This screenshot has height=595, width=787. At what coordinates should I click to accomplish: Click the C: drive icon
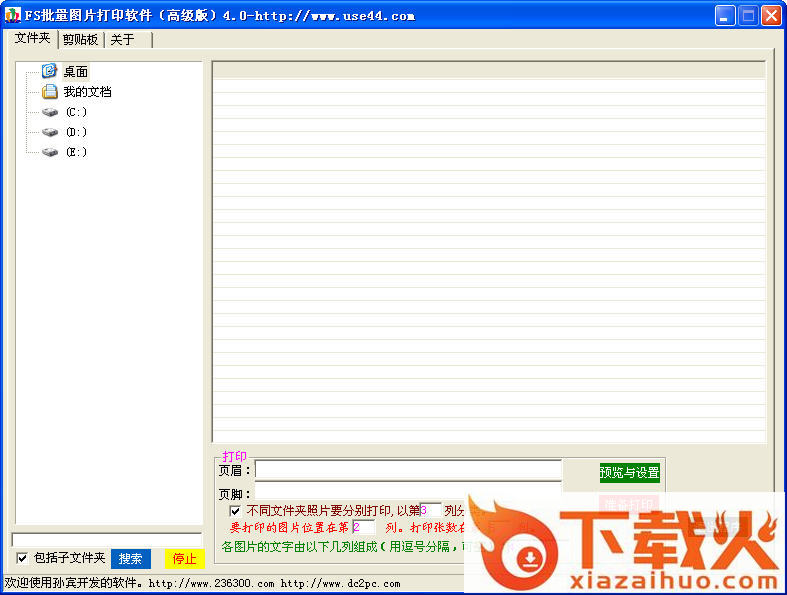click(50, 112)
